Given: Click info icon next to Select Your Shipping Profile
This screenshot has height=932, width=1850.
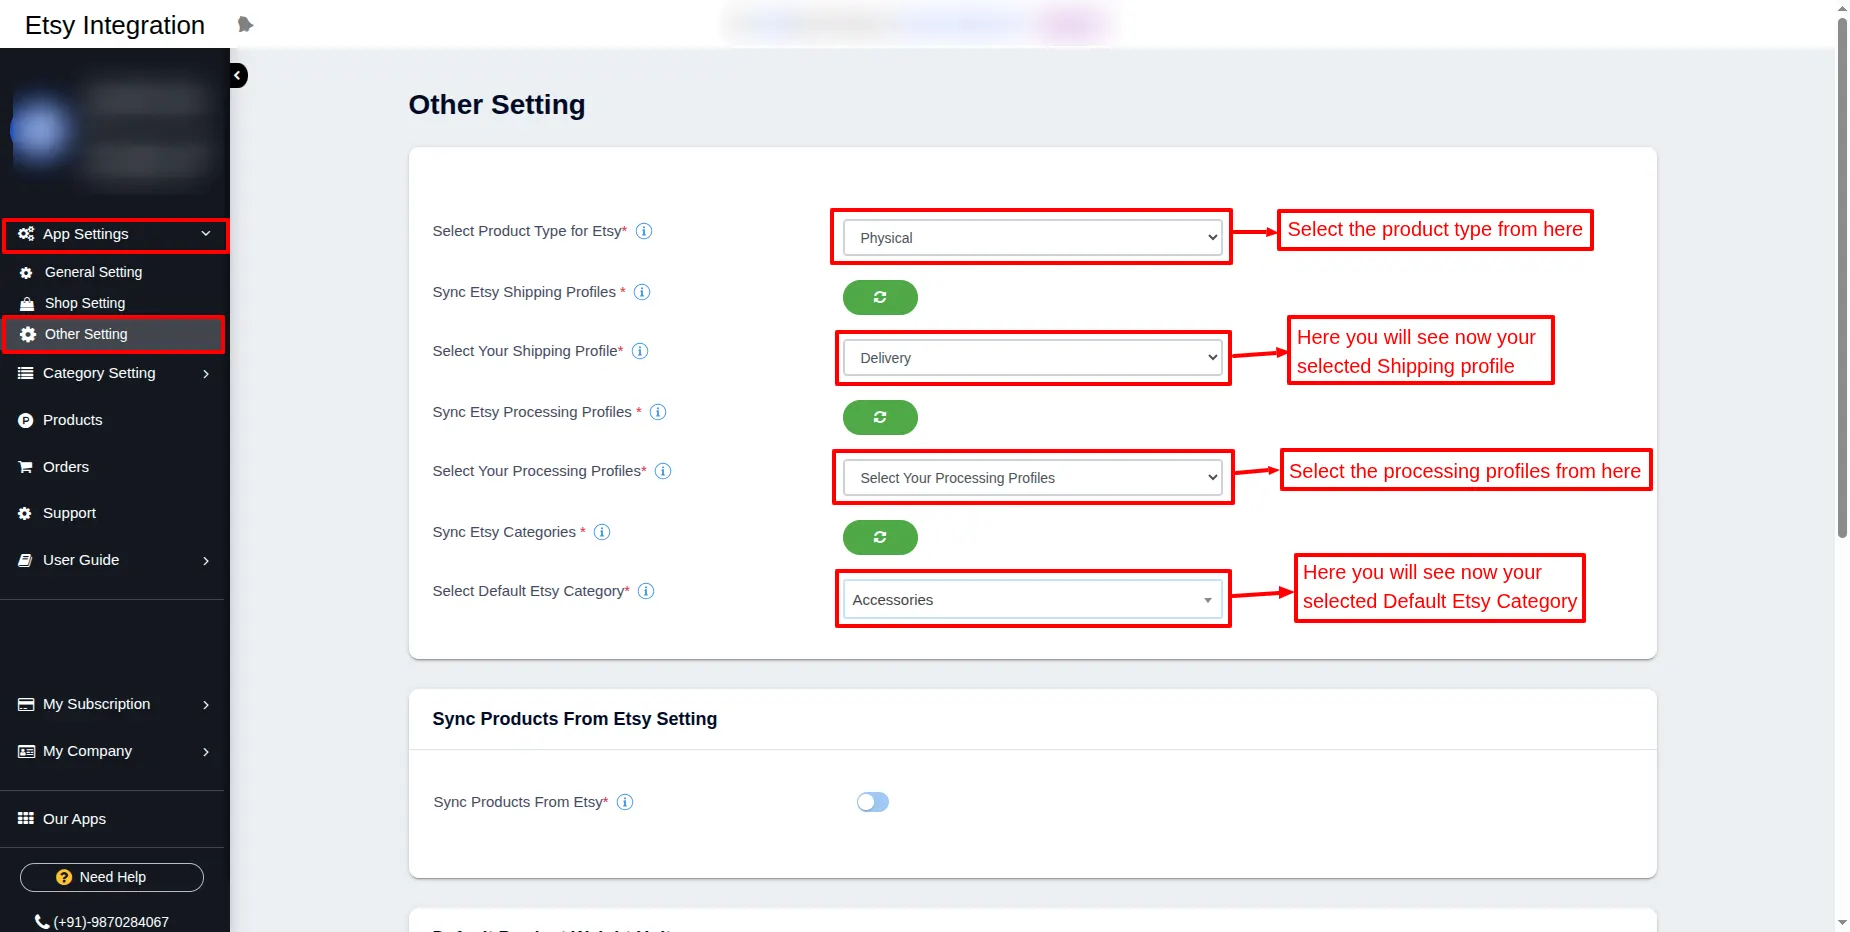Looking at the screenshot, I should click(x=640, y=351).
